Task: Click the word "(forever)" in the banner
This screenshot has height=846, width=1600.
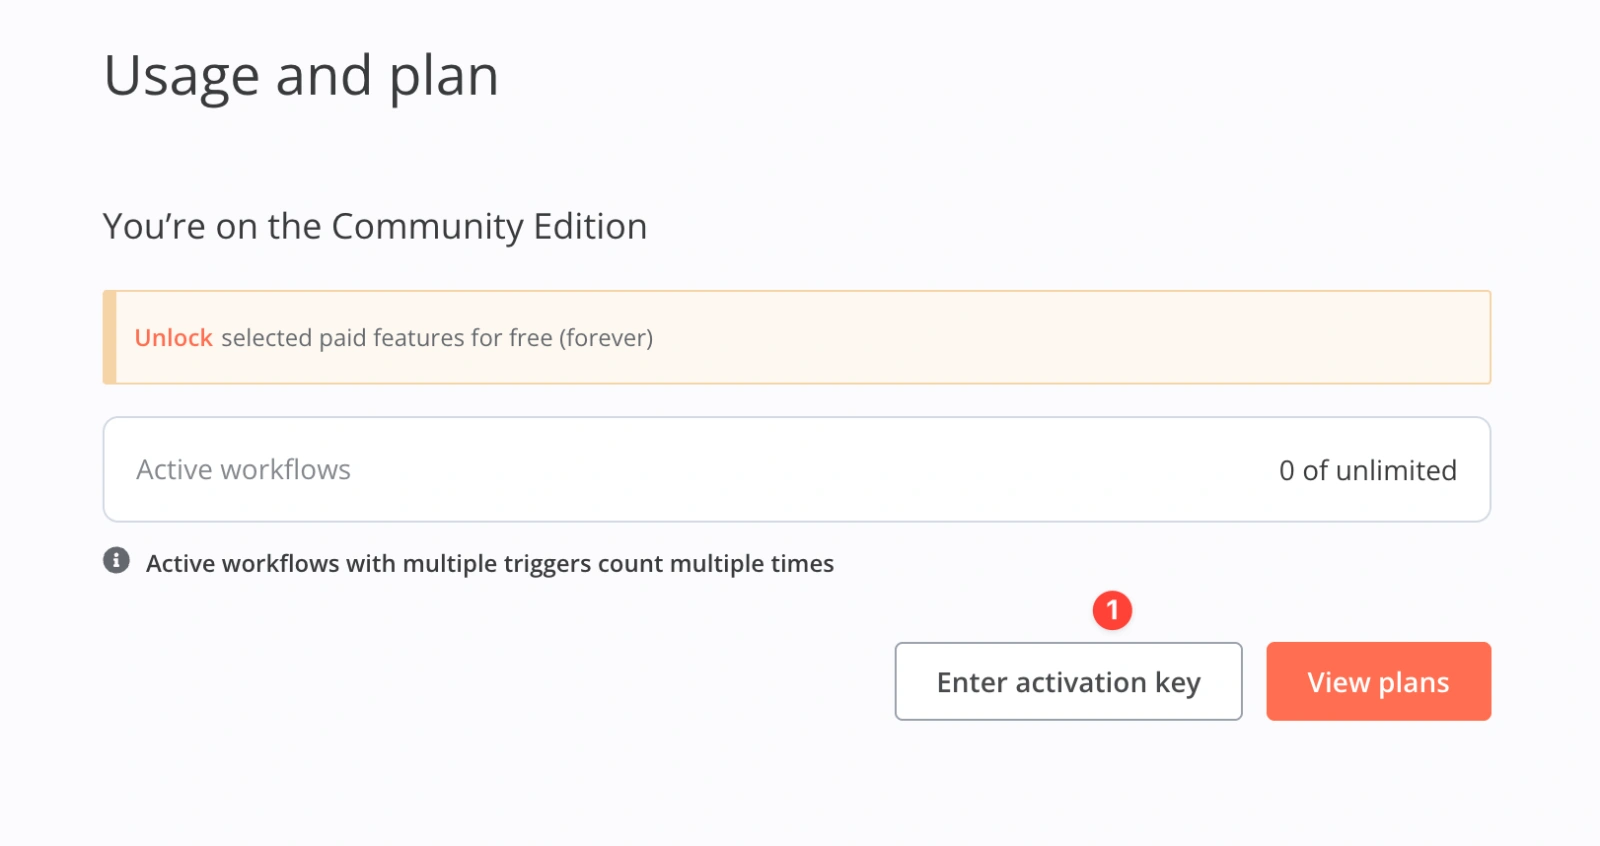Action: coord(606,338)
